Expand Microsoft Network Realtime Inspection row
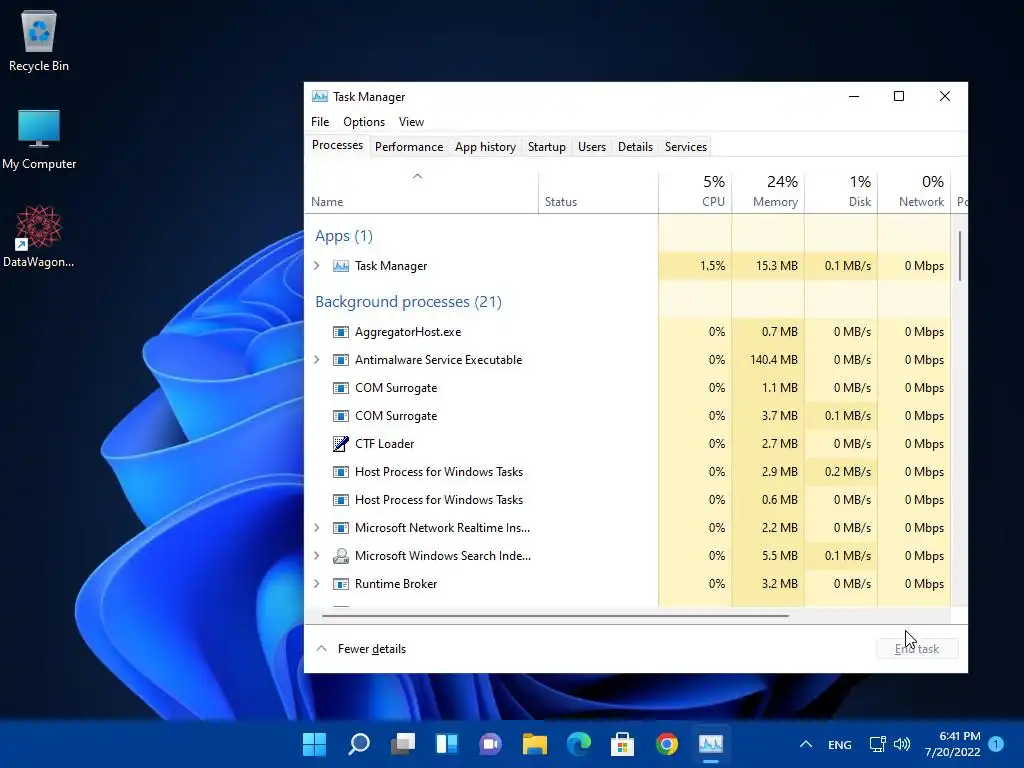The height and width of the screenshot is (768, 1024). [x=317, y=528]
